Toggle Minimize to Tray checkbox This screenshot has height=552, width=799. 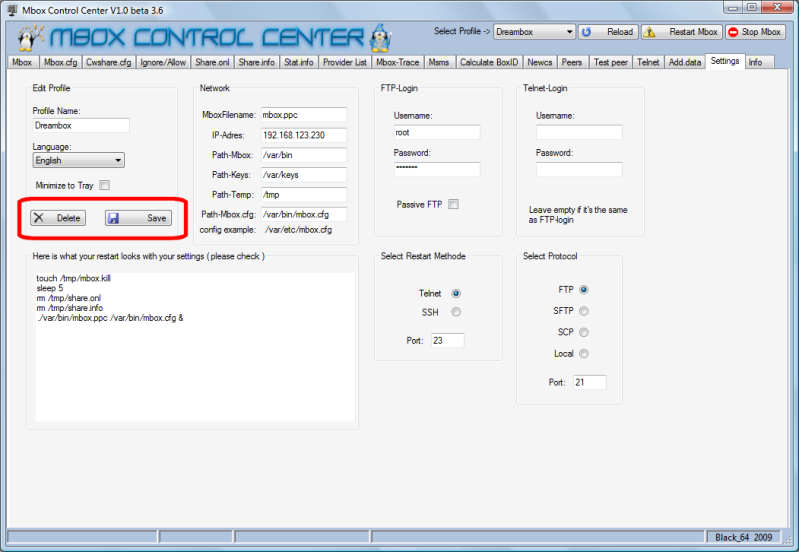(104, 186)
